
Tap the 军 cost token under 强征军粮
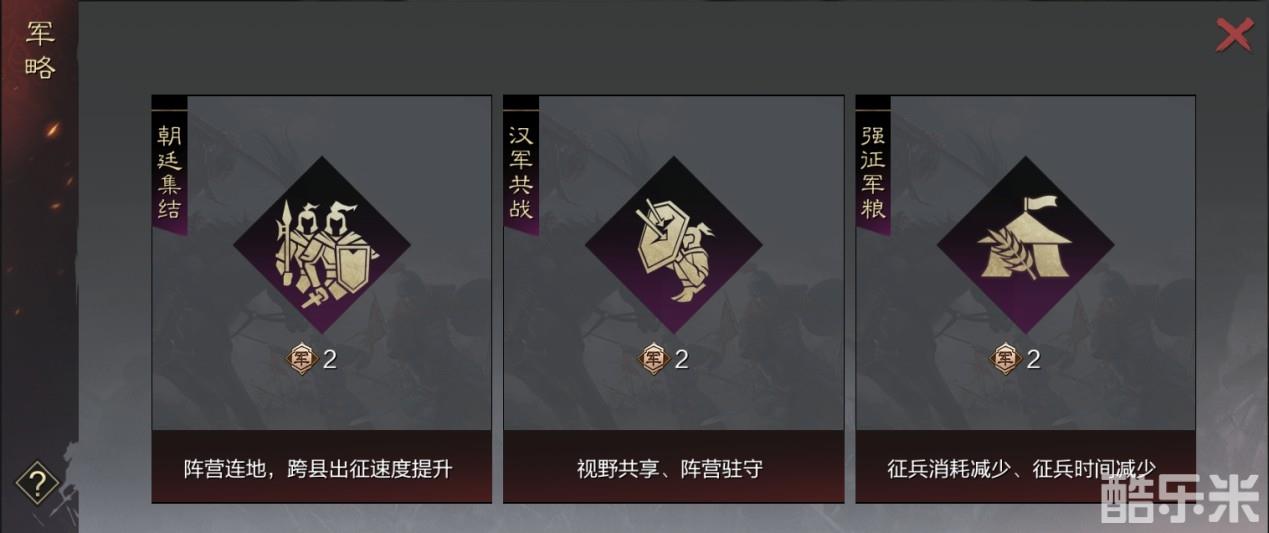tap(1006, 359)
